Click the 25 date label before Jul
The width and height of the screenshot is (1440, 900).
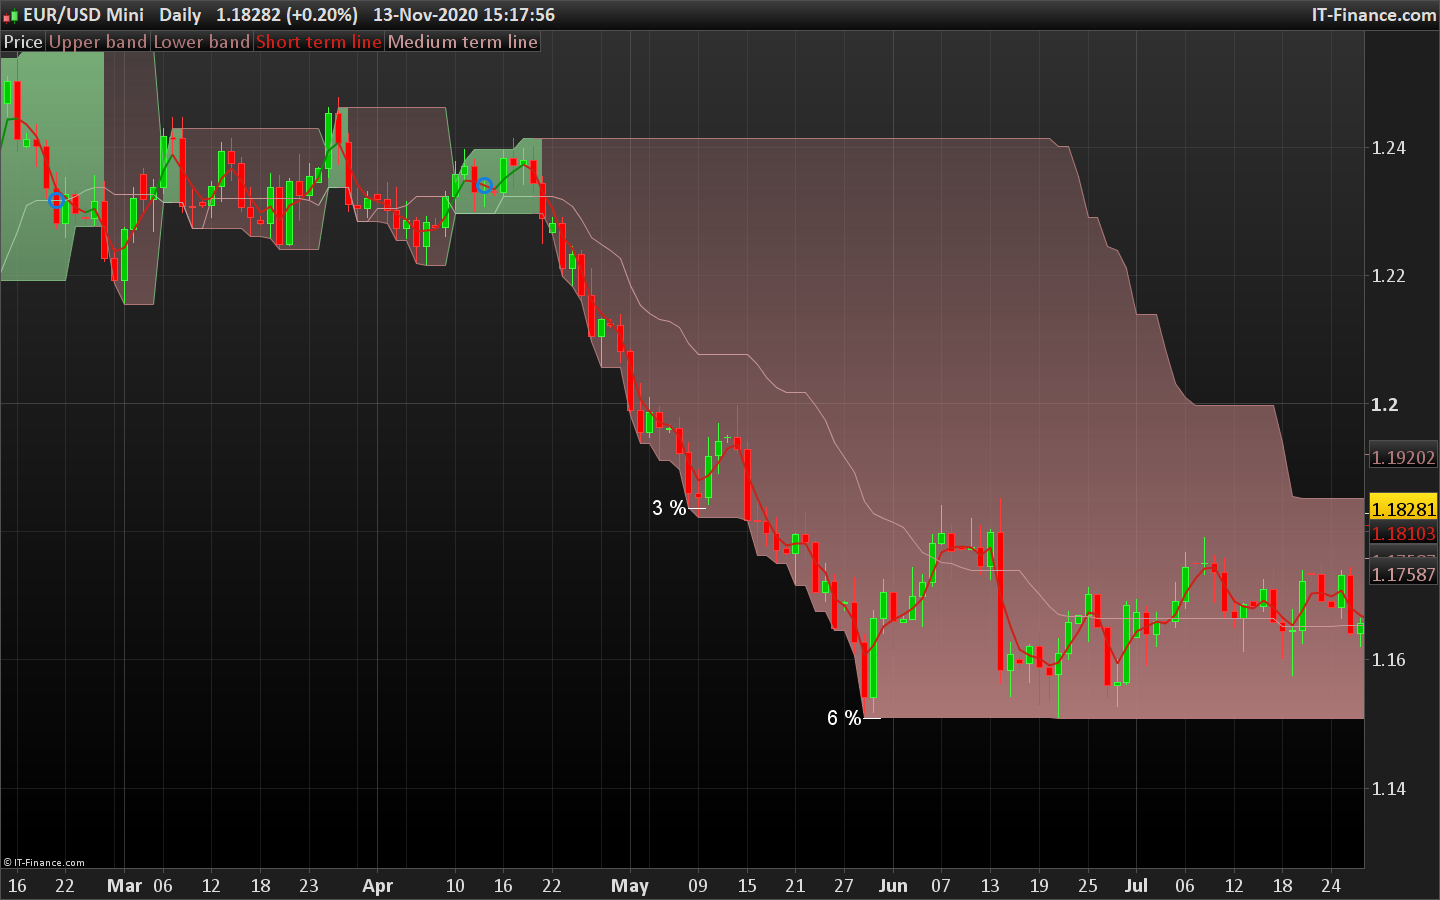[x=1088, y=886]
